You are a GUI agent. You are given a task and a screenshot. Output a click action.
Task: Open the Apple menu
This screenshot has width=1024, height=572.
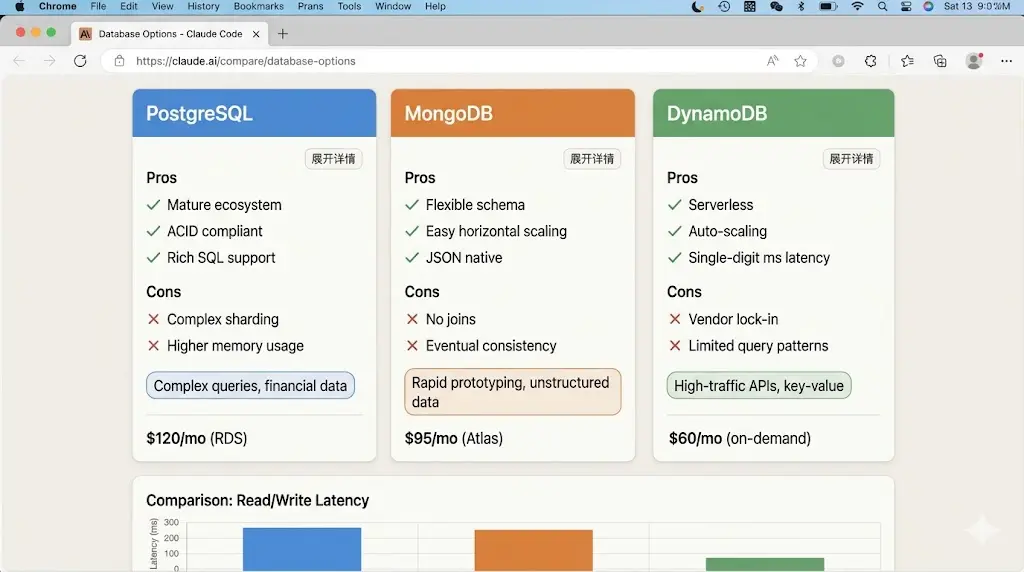click(x=20, y=7)
